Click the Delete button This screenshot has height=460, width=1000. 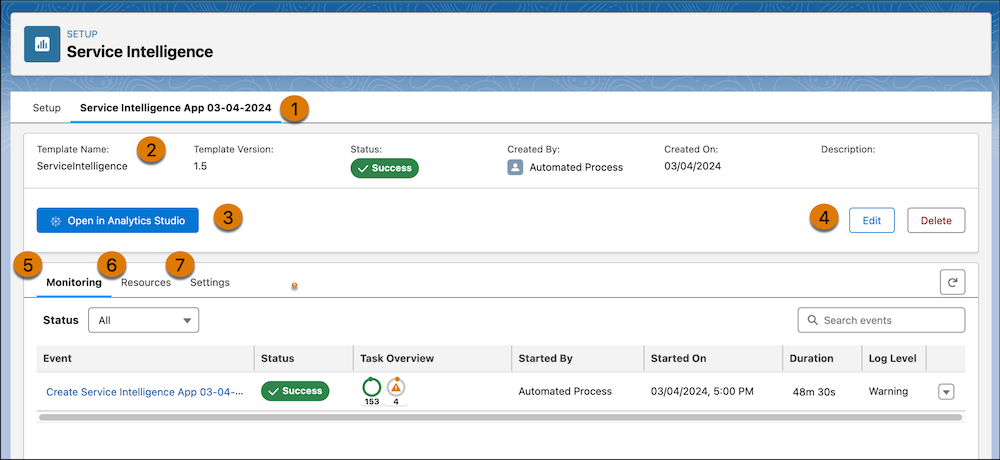(936, 221)
